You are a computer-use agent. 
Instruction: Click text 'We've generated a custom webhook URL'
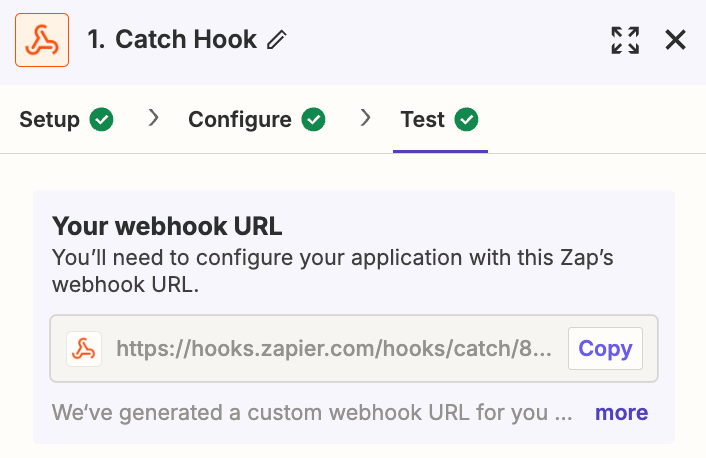(x=261, y=413)
